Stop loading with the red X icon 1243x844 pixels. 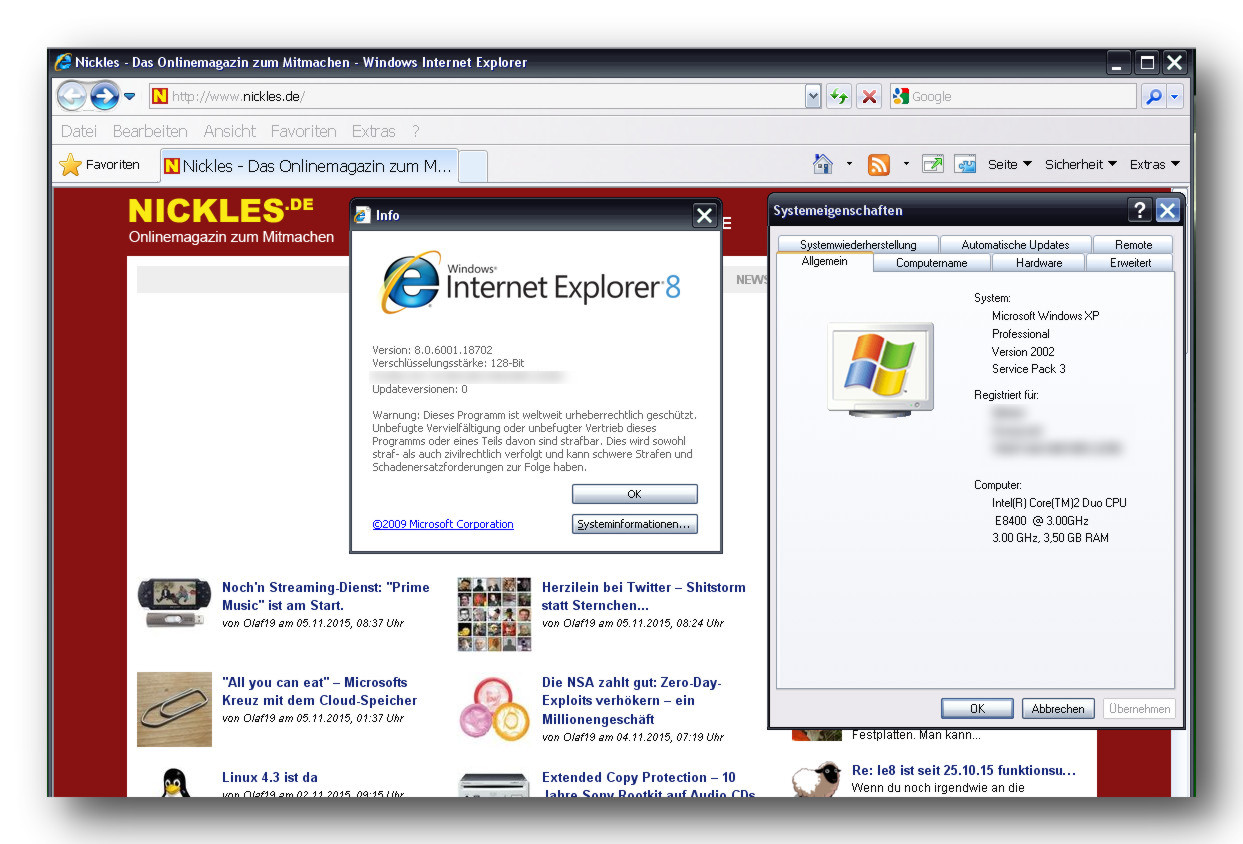pyautogui.click(x=869, y=97)
